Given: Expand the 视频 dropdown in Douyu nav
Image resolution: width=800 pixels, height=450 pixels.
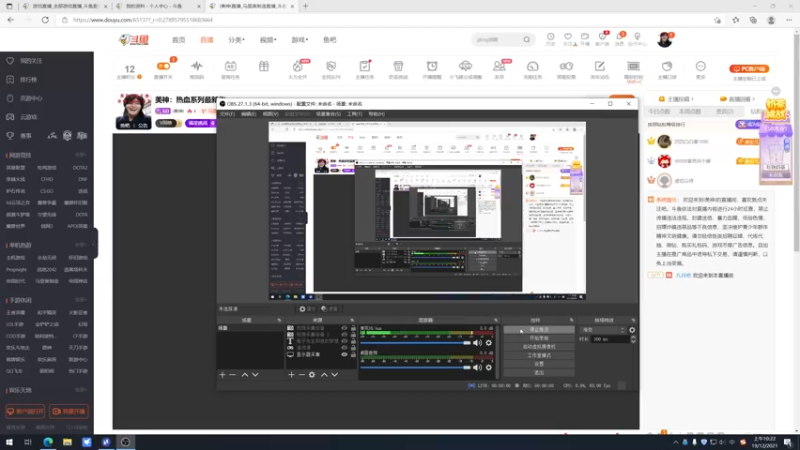Looking at the screenshot, I should [267, 40].
